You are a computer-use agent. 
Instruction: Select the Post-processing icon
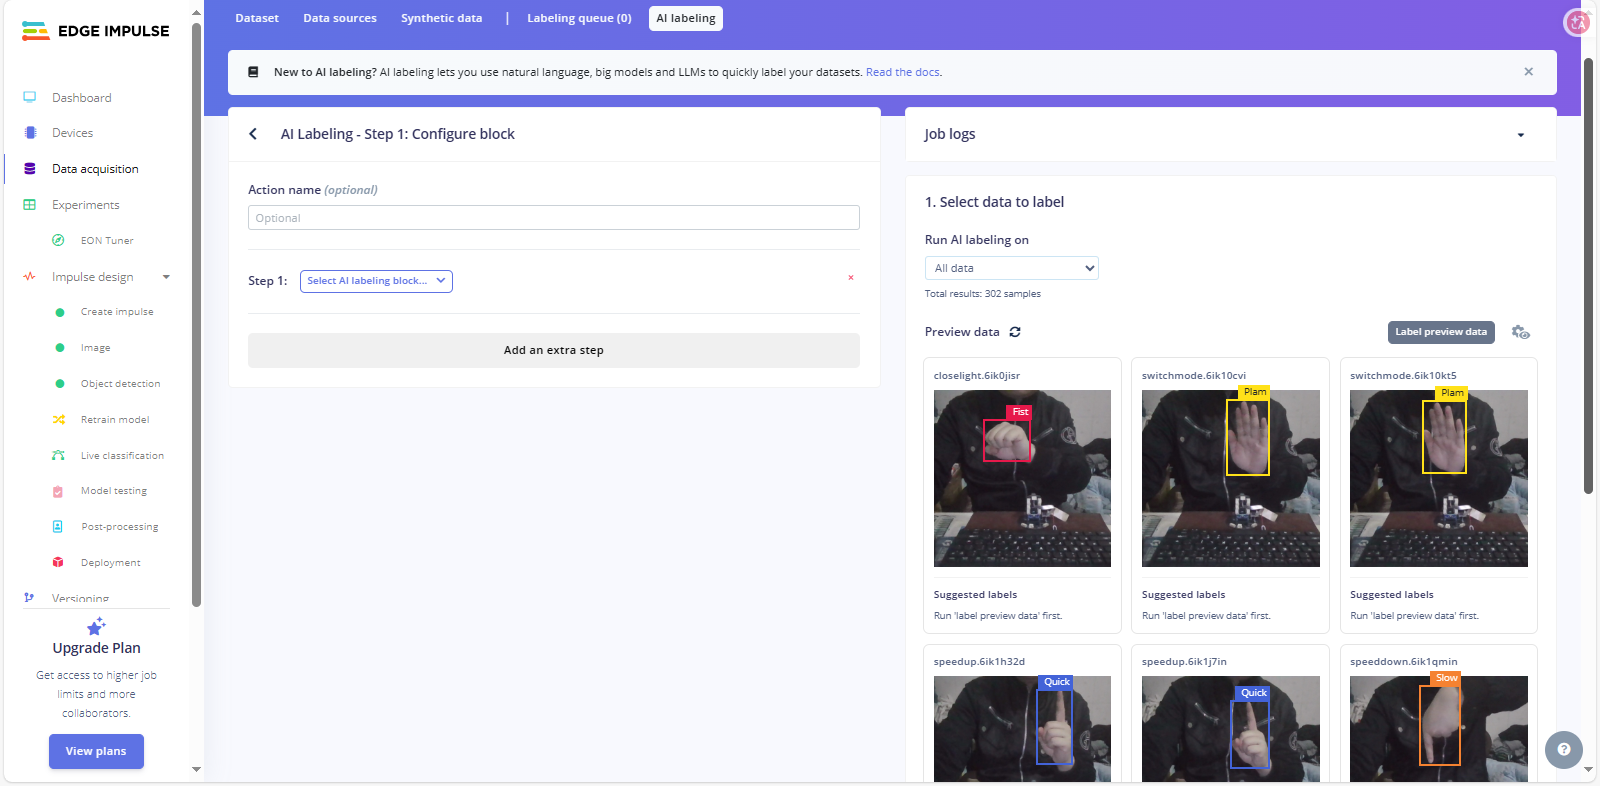[58, 527]
